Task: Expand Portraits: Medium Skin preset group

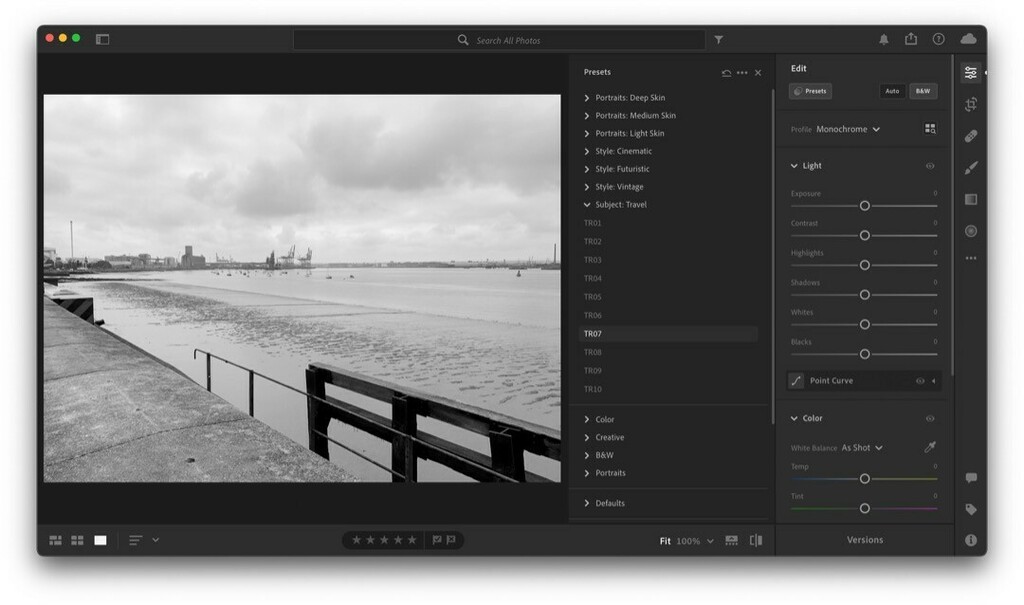Action: 586,116
